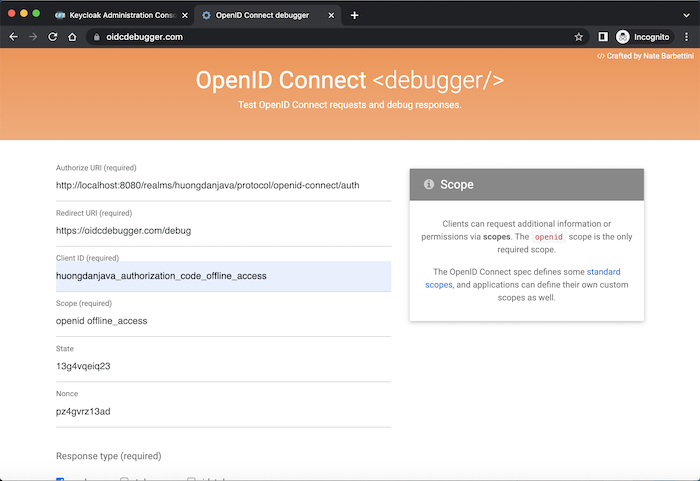Click the Scope panel header
700x481 pixels.
pyautogui.click(x=527, y=184)
